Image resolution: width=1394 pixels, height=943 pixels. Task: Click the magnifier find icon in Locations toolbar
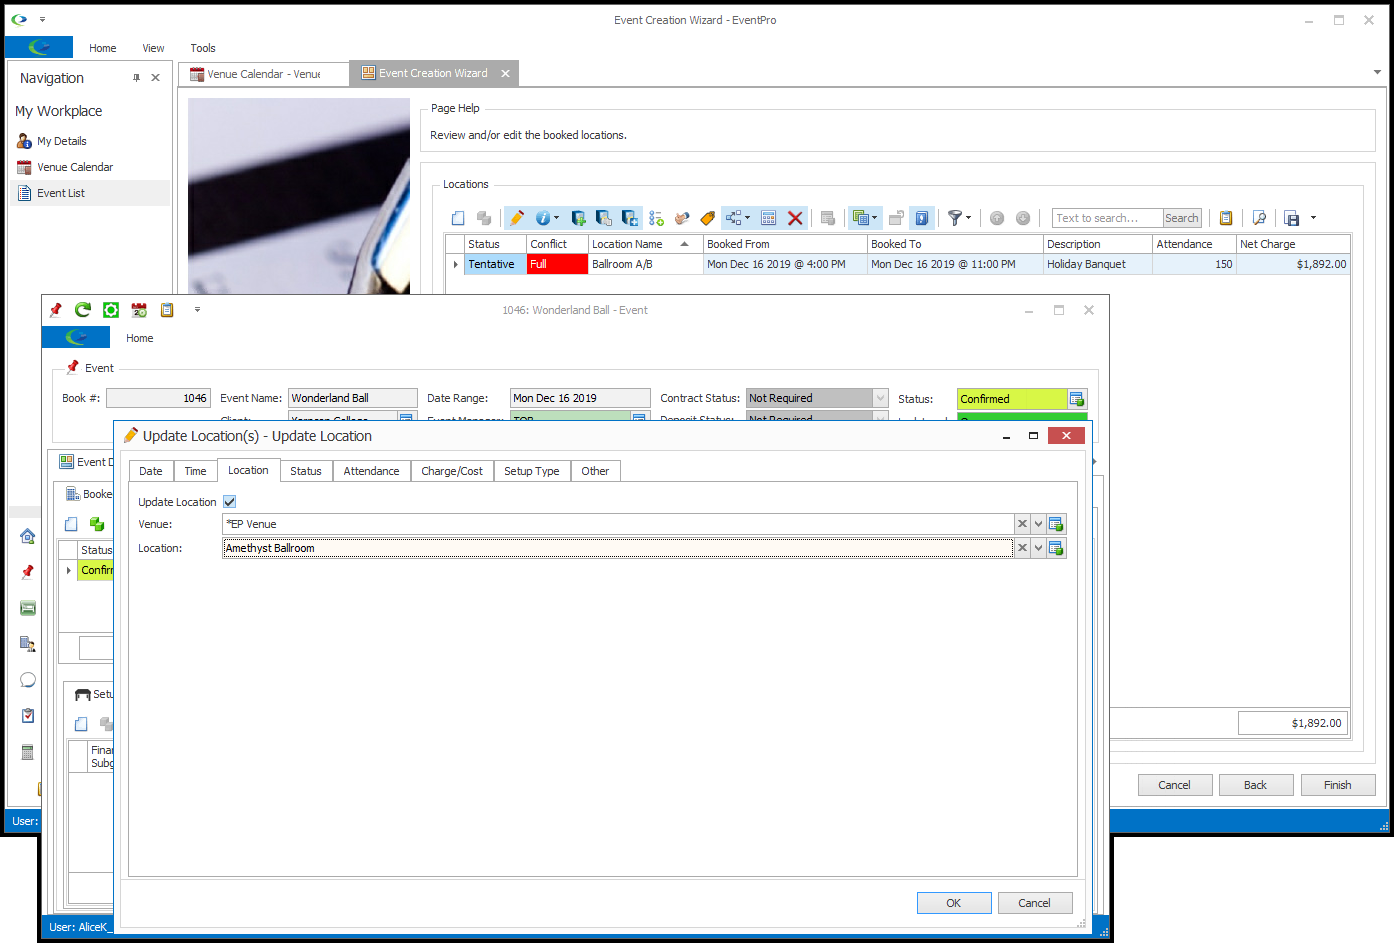(x=1259, y=218)
